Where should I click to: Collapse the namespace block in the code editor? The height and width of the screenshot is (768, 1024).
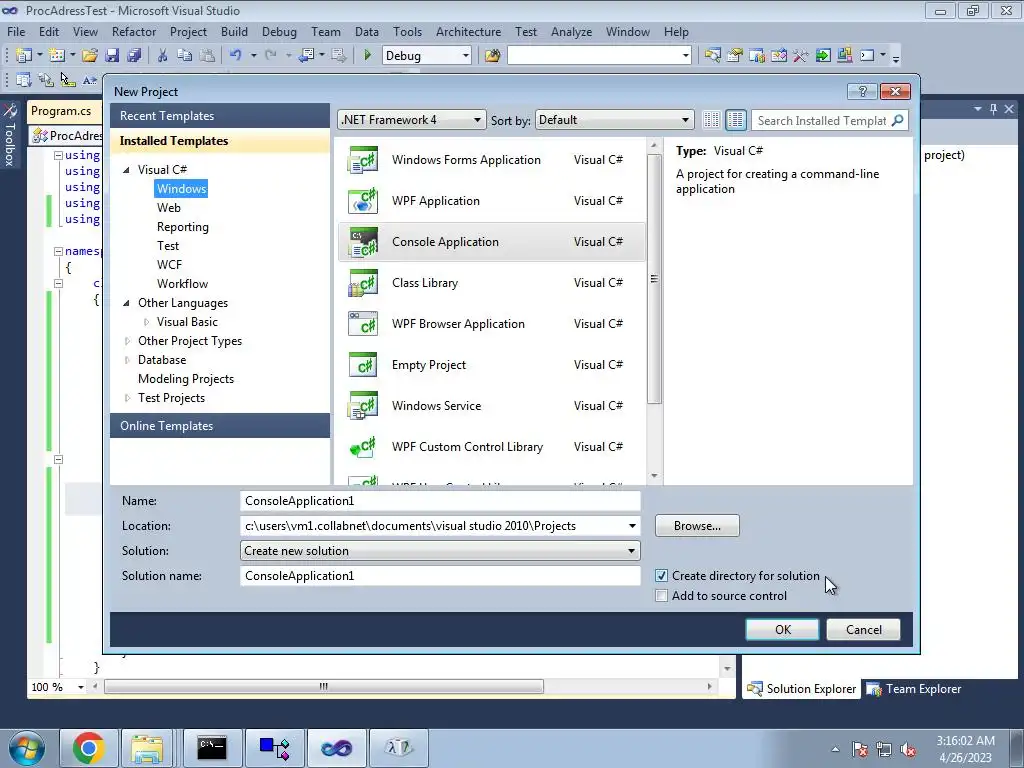58,251
